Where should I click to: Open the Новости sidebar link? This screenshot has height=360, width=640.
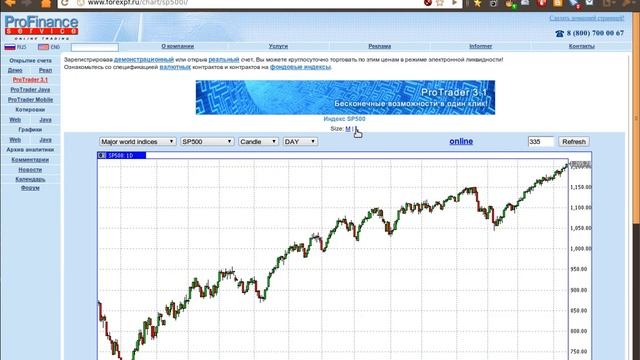pos(30,169)
